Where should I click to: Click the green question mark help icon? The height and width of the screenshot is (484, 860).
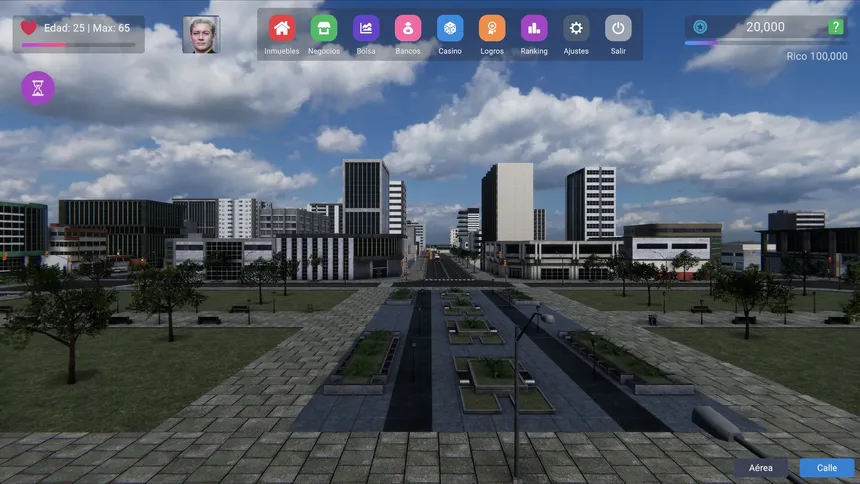click(x=836, y=27)
